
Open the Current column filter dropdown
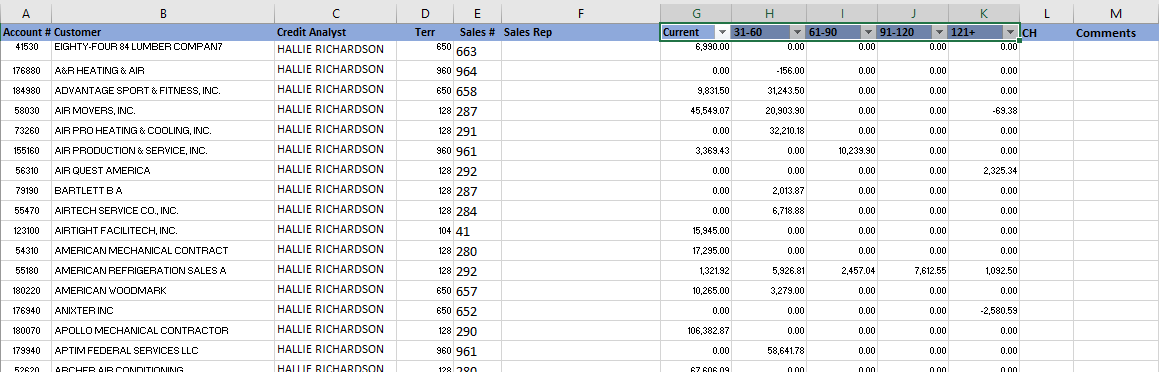click(x=722, y=33)
